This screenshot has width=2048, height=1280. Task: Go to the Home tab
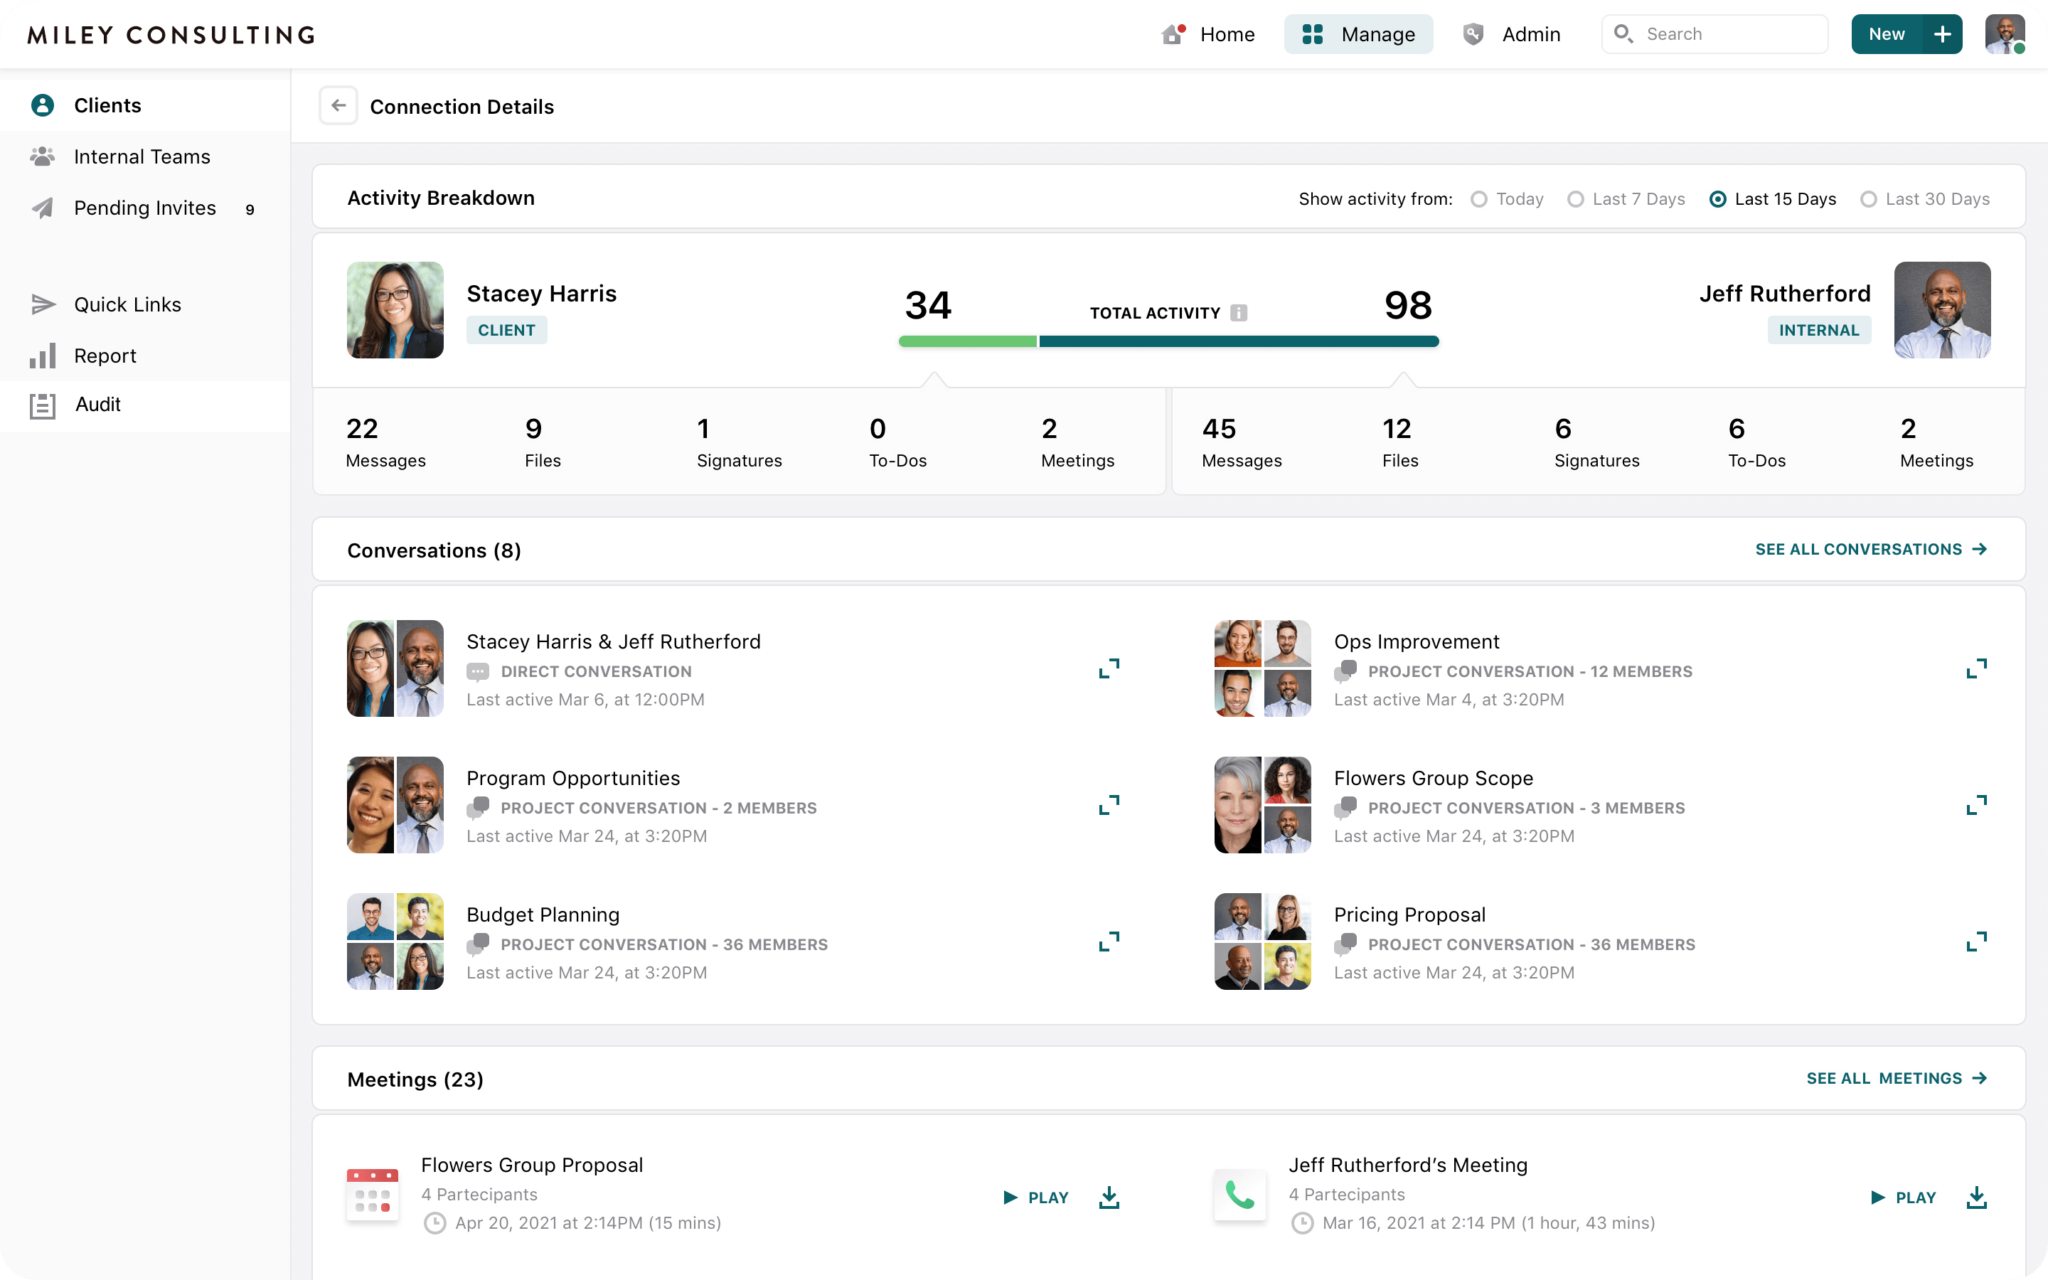pos(1209,33)
